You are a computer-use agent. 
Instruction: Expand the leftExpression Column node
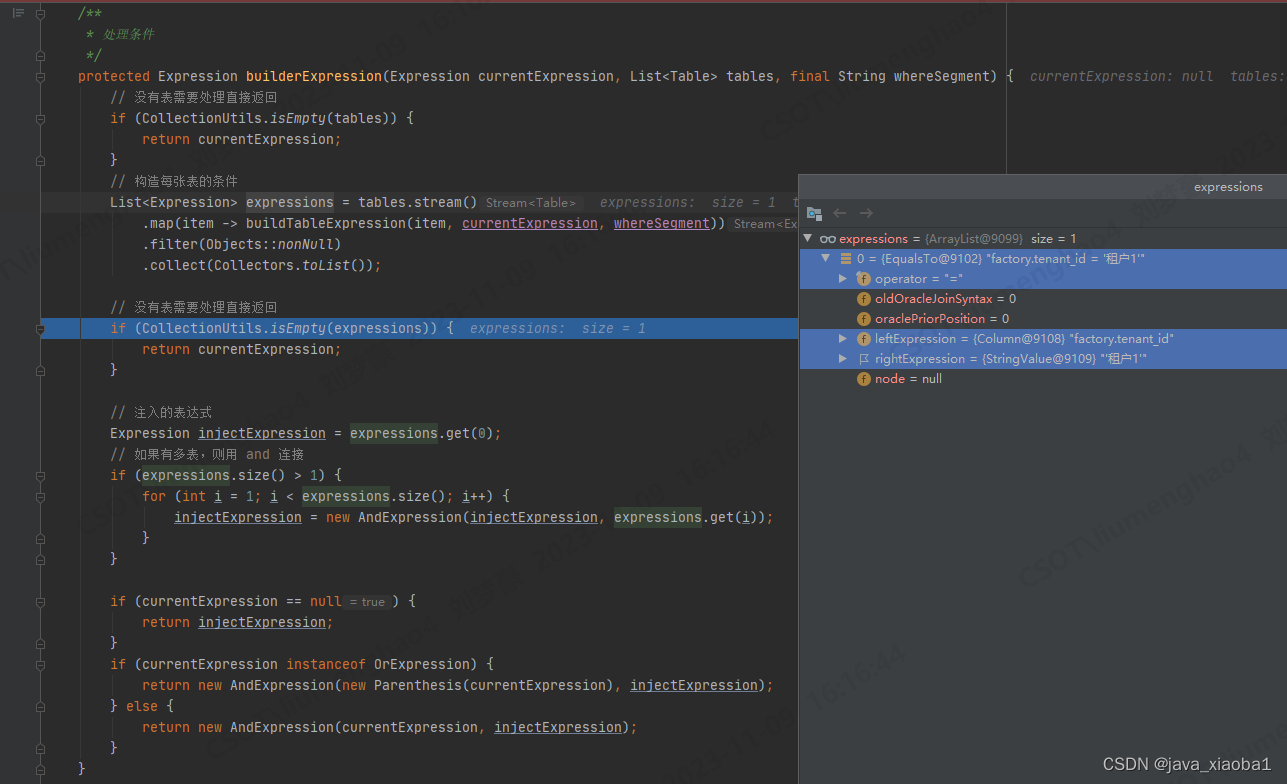pos(845,338)
